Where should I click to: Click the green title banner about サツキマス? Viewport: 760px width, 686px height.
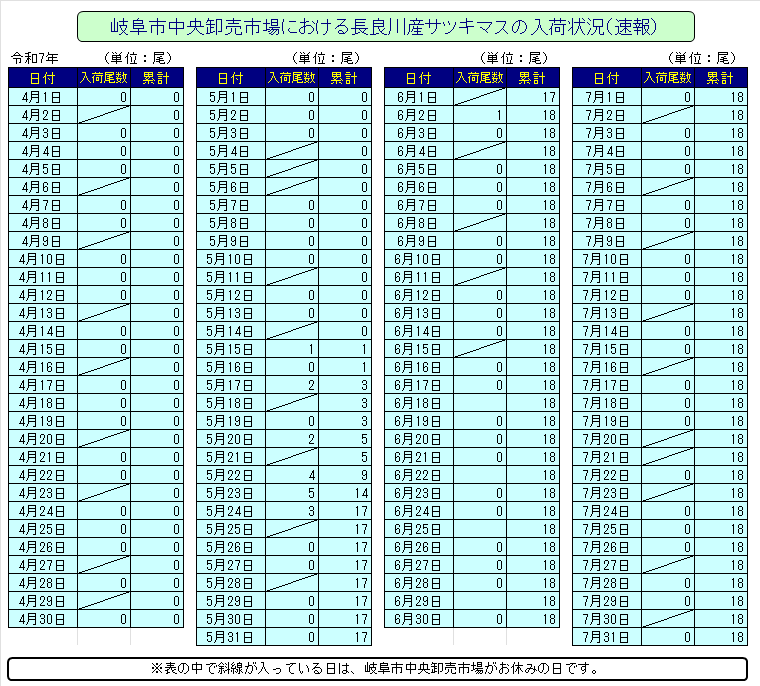[x=385, y=26]
